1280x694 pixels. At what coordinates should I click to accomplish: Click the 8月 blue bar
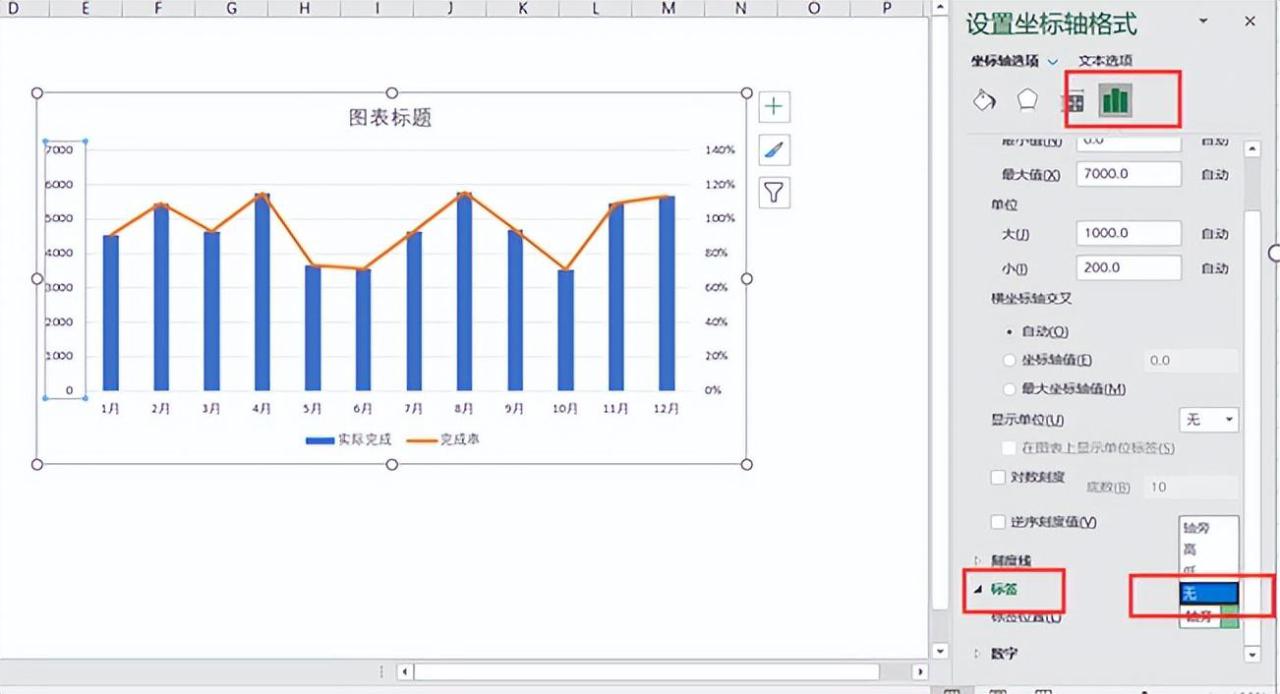click(x=464, y=292)
